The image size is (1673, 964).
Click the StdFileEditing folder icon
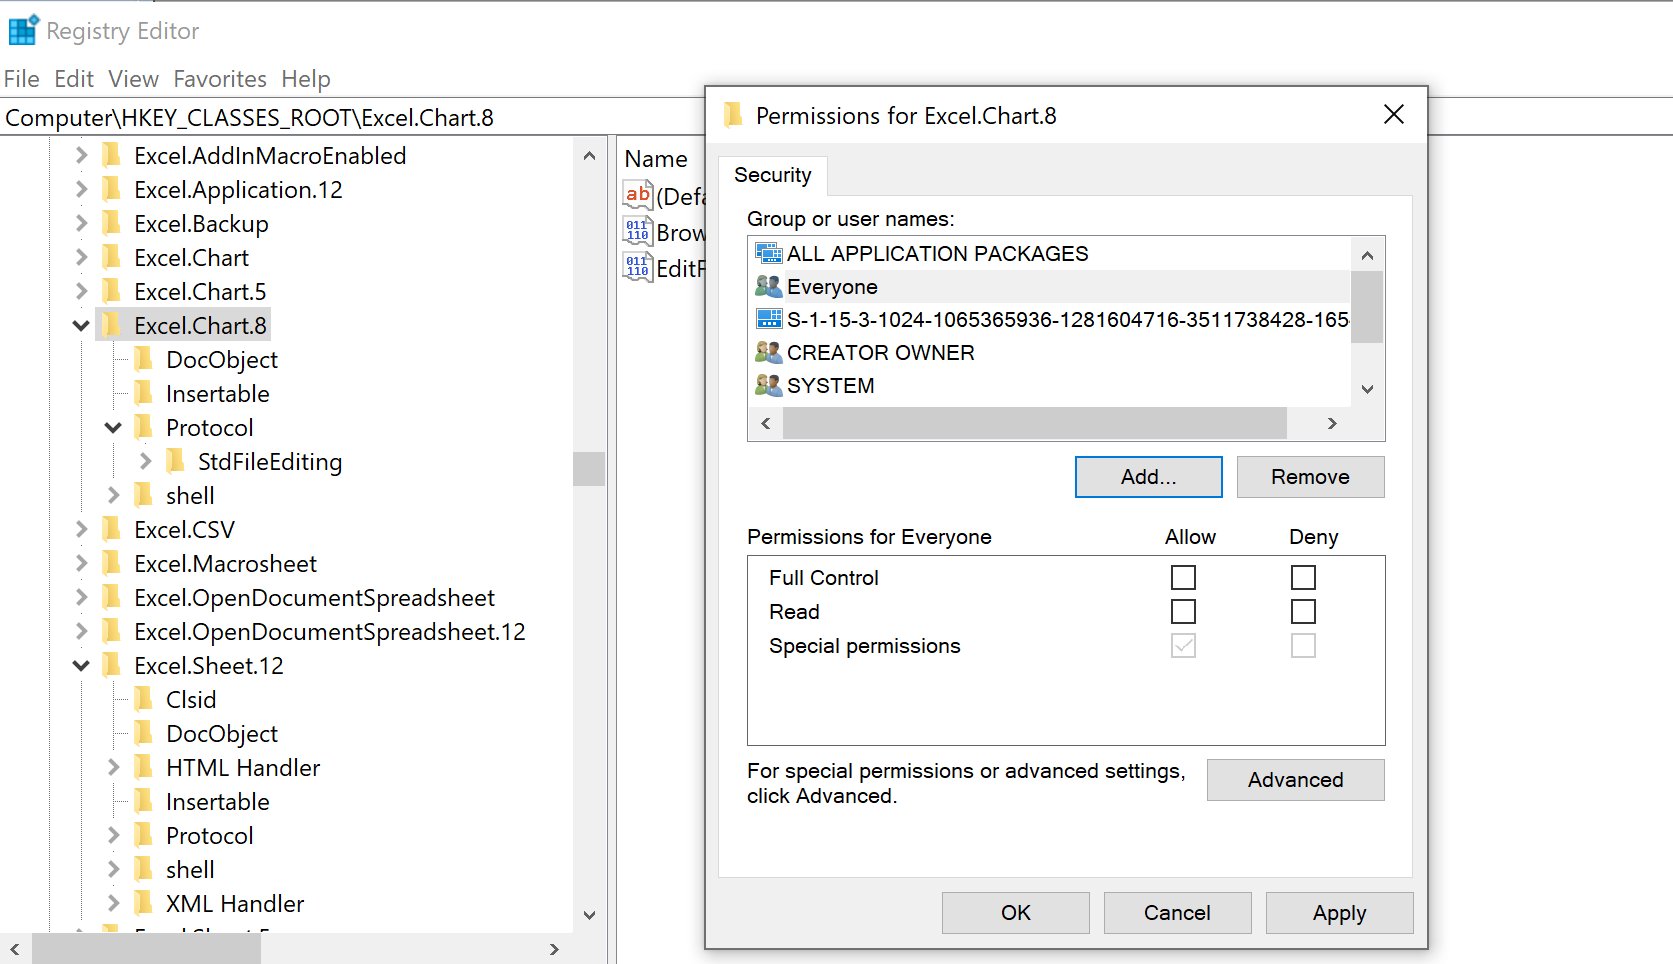(x=176, y=461)
